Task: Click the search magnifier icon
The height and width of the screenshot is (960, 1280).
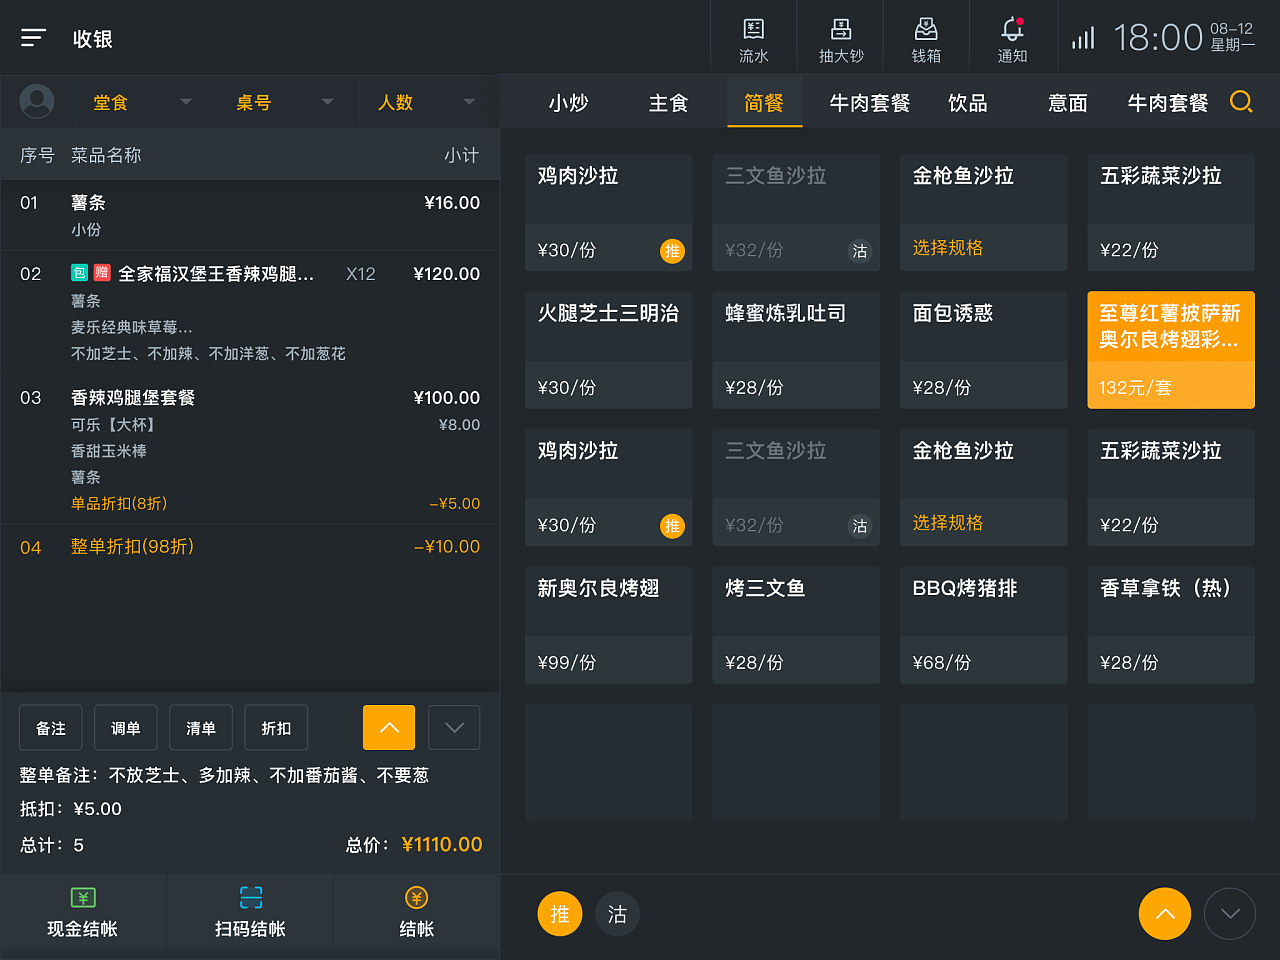Action: pos(1241,102)
